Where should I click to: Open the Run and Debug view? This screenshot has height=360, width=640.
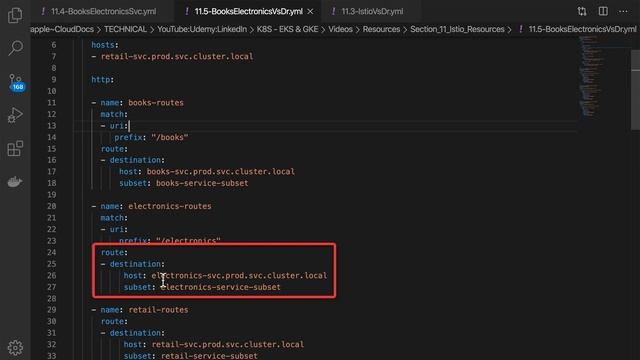tap(15, 115)
